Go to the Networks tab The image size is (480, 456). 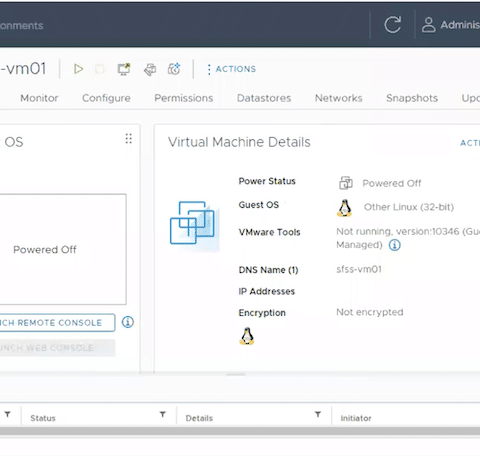click(x=339, y=98)
